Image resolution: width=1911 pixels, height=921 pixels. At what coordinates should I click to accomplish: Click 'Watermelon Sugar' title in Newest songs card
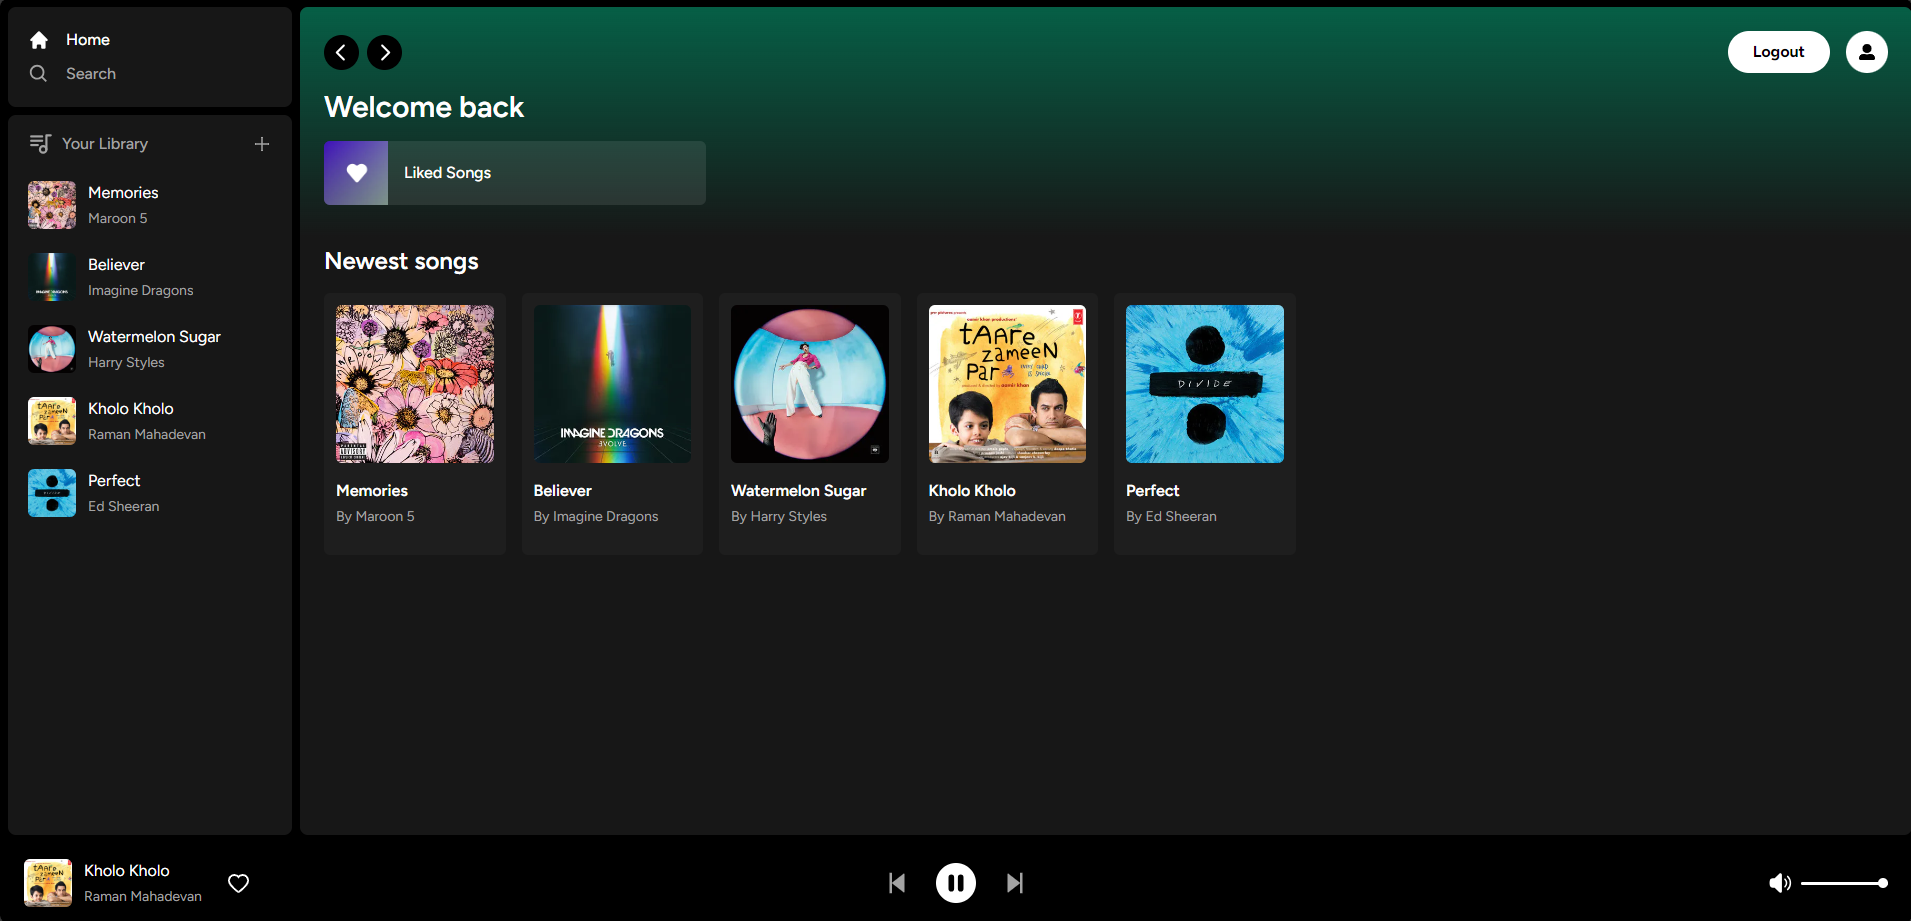[x=799, y=491]
